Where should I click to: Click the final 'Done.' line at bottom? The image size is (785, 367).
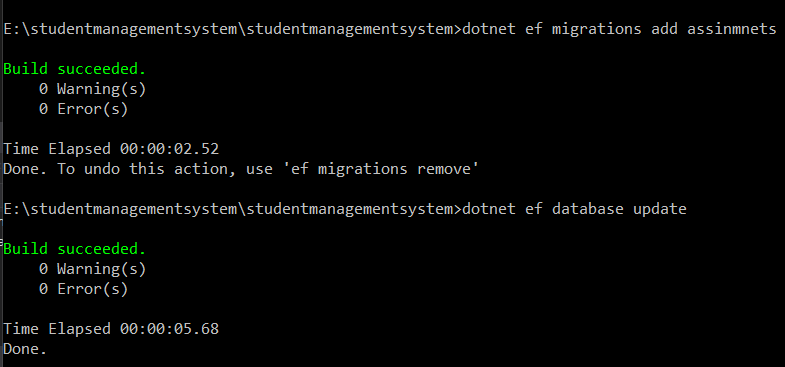pyautogui.click(x=25, y=349)
